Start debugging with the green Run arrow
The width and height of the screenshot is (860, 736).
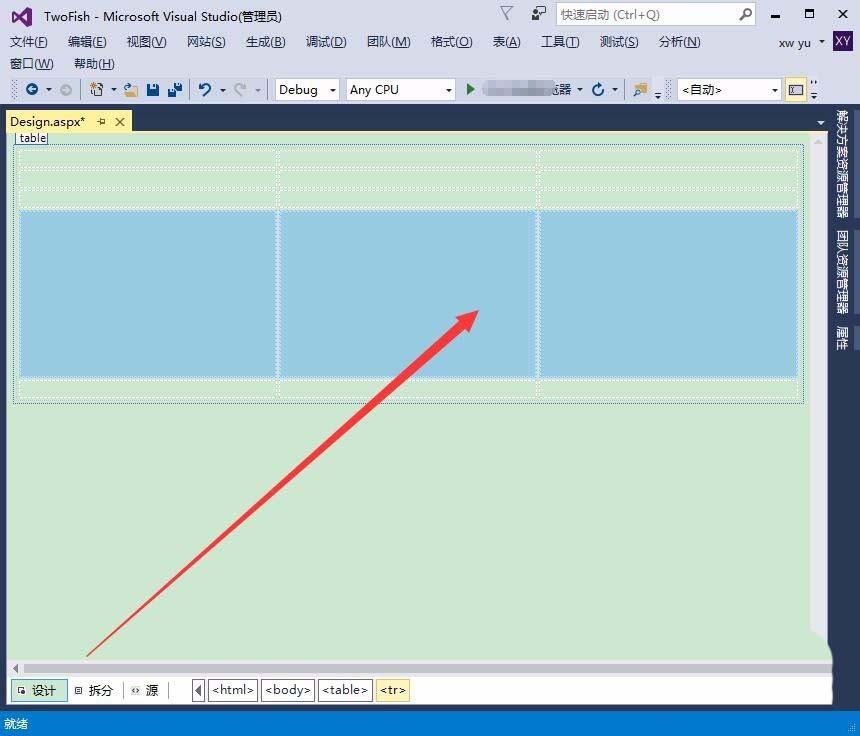click(470, 89)
